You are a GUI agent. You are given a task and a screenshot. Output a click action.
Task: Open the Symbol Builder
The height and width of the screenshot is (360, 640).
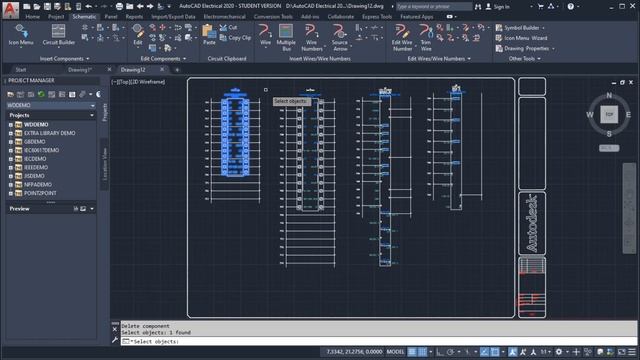pos(520,28)
